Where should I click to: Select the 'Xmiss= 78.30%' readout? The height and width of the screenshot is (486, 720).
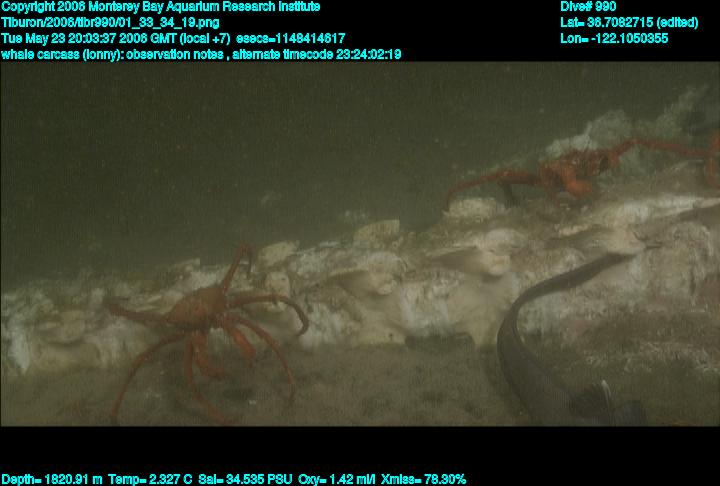pos(423,480)
